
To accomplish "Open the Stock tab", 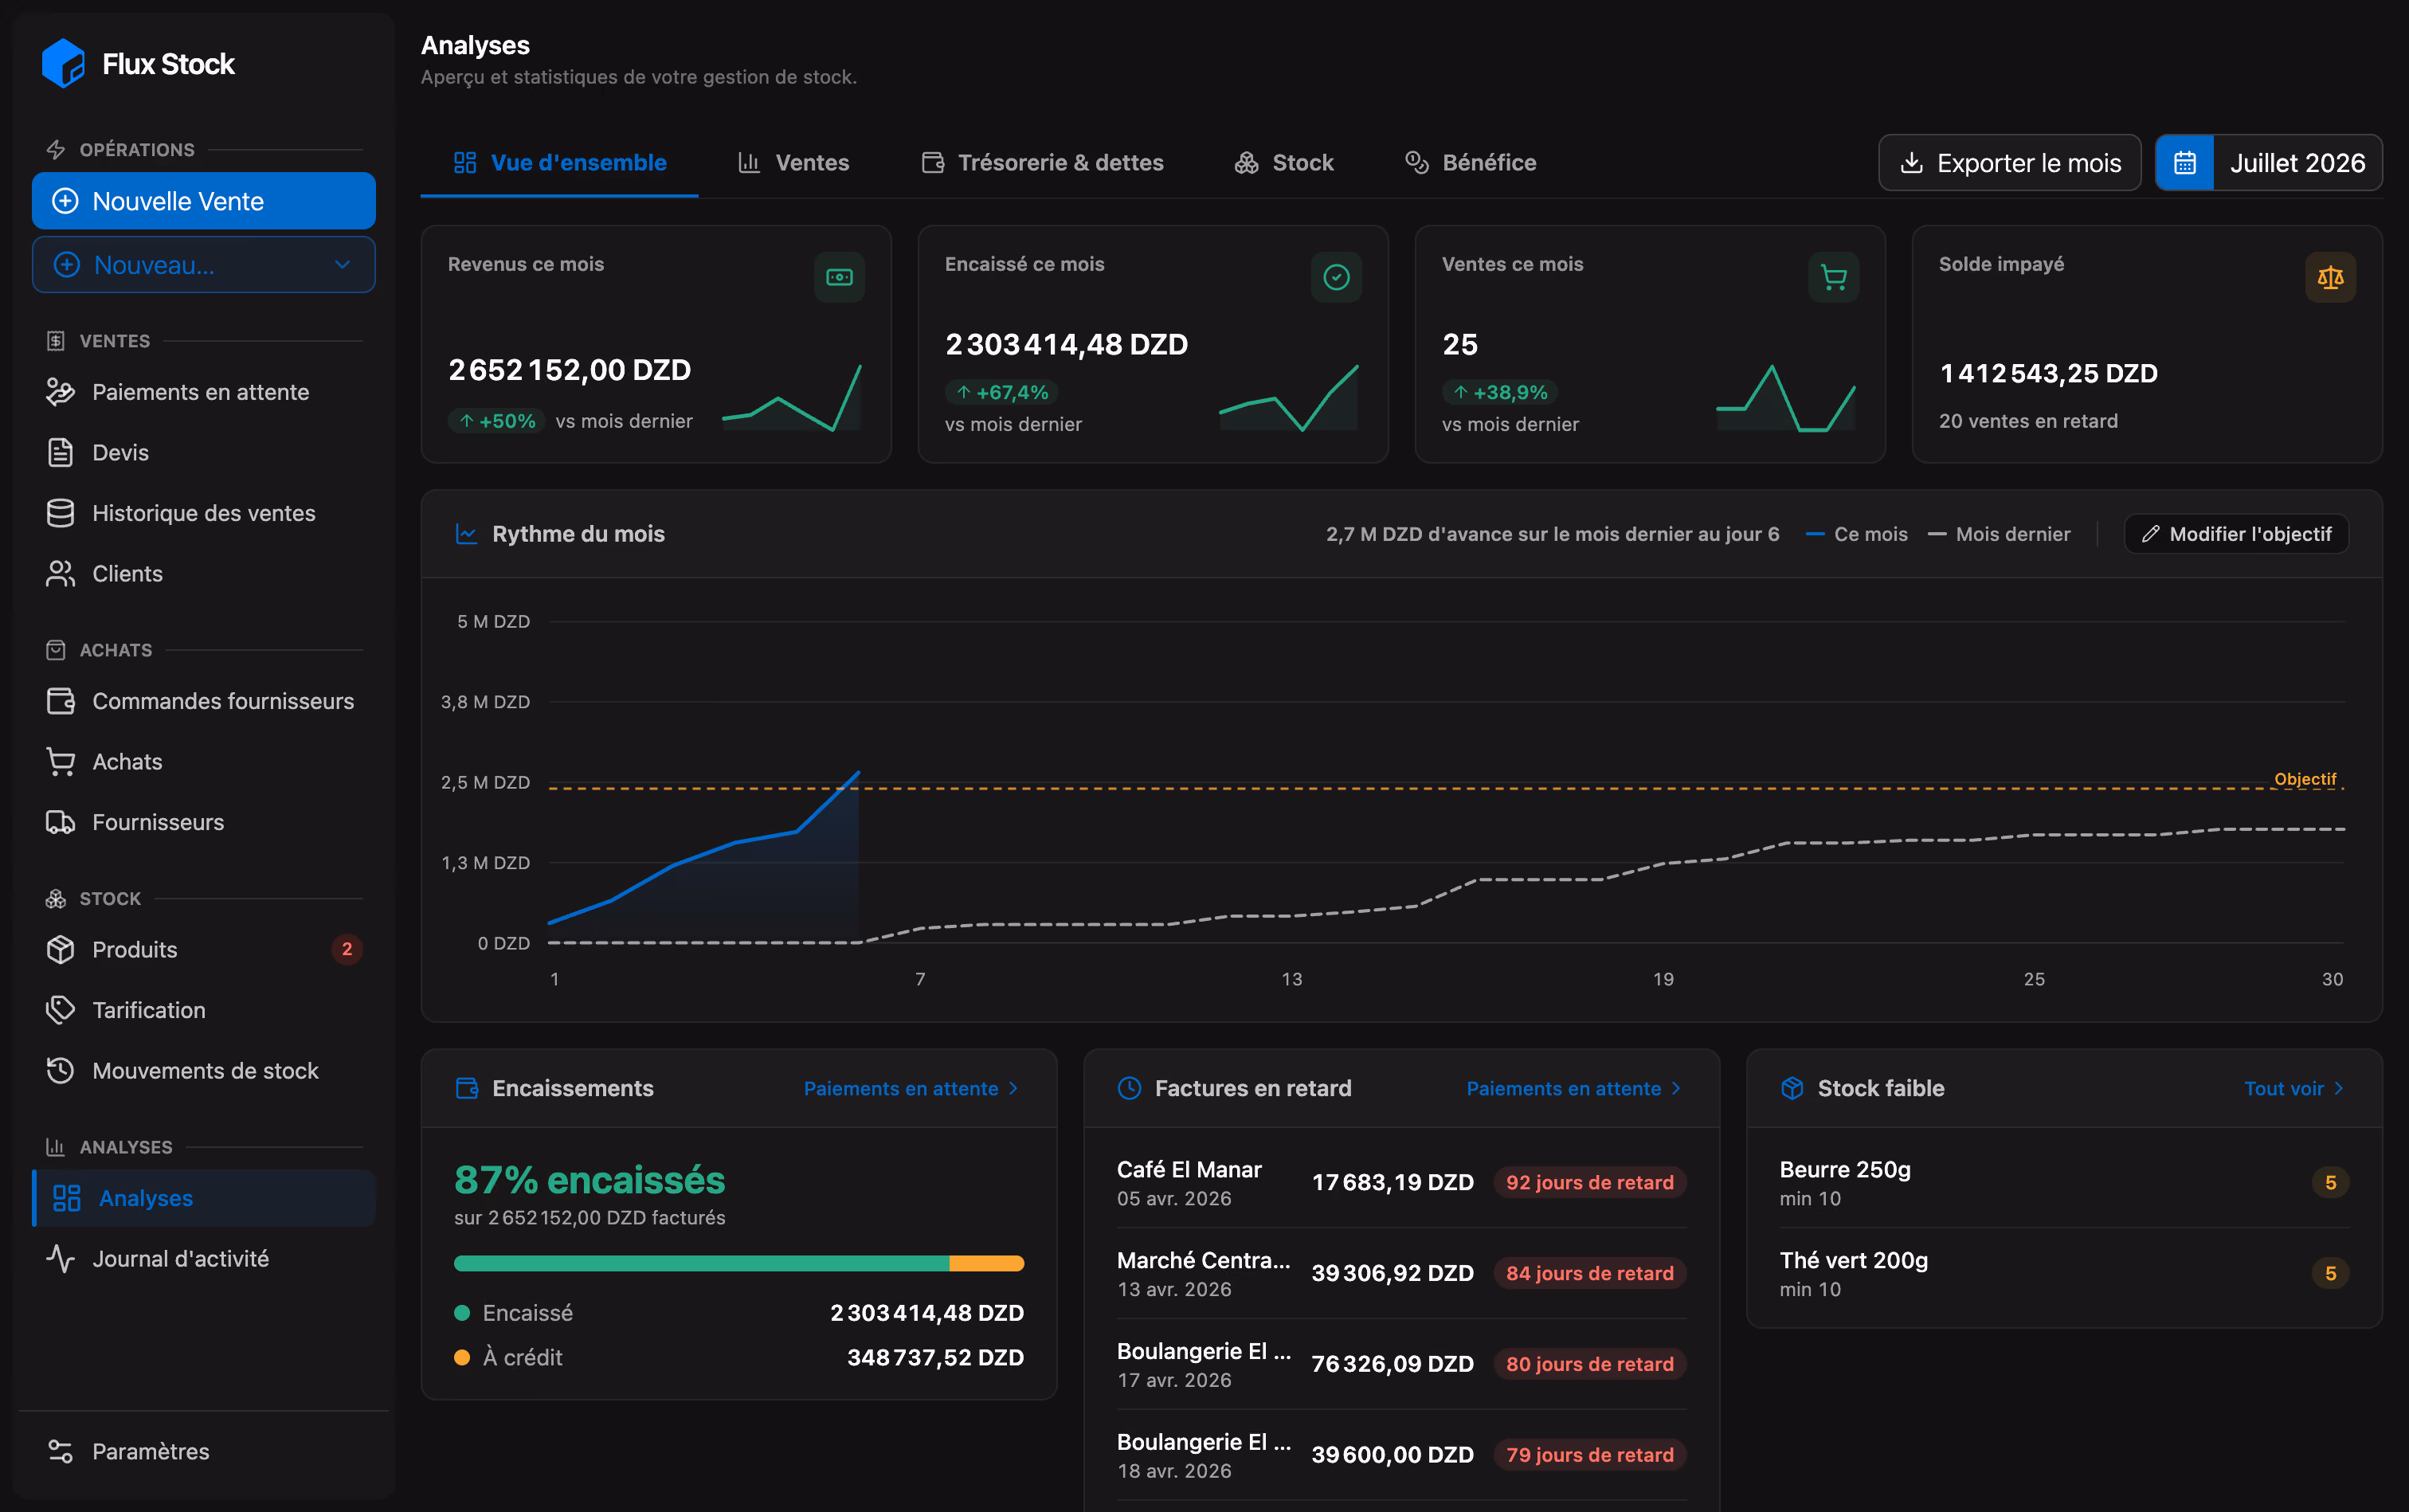I will (x=1284, y=163).
